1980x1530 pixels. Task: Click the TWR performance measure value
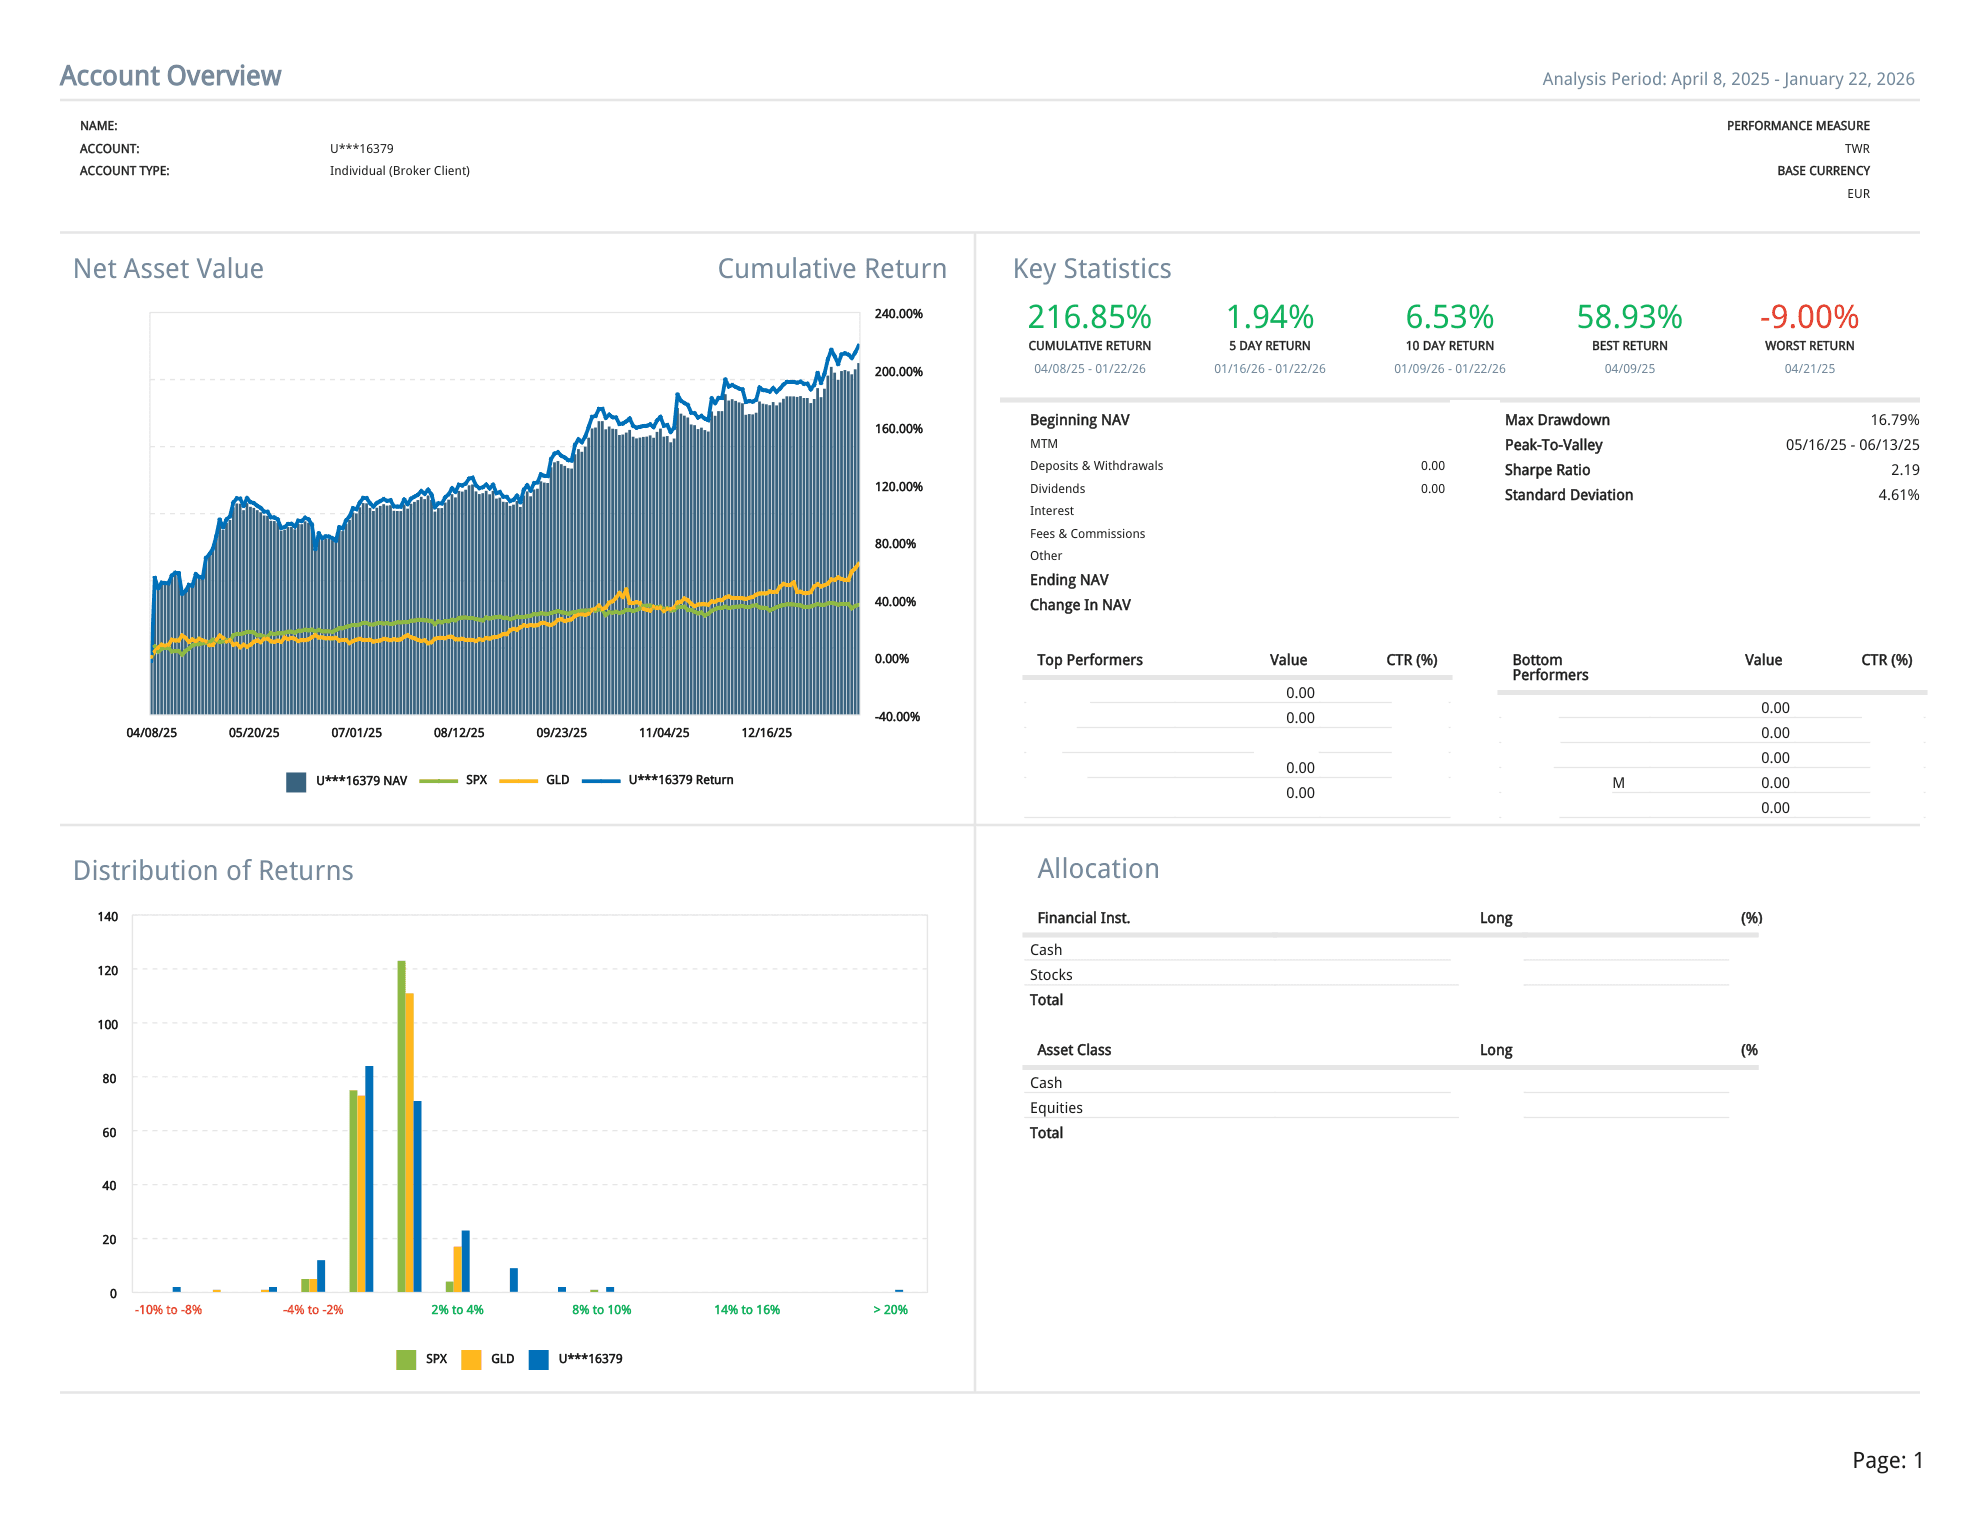click(x=1857, y=149)
